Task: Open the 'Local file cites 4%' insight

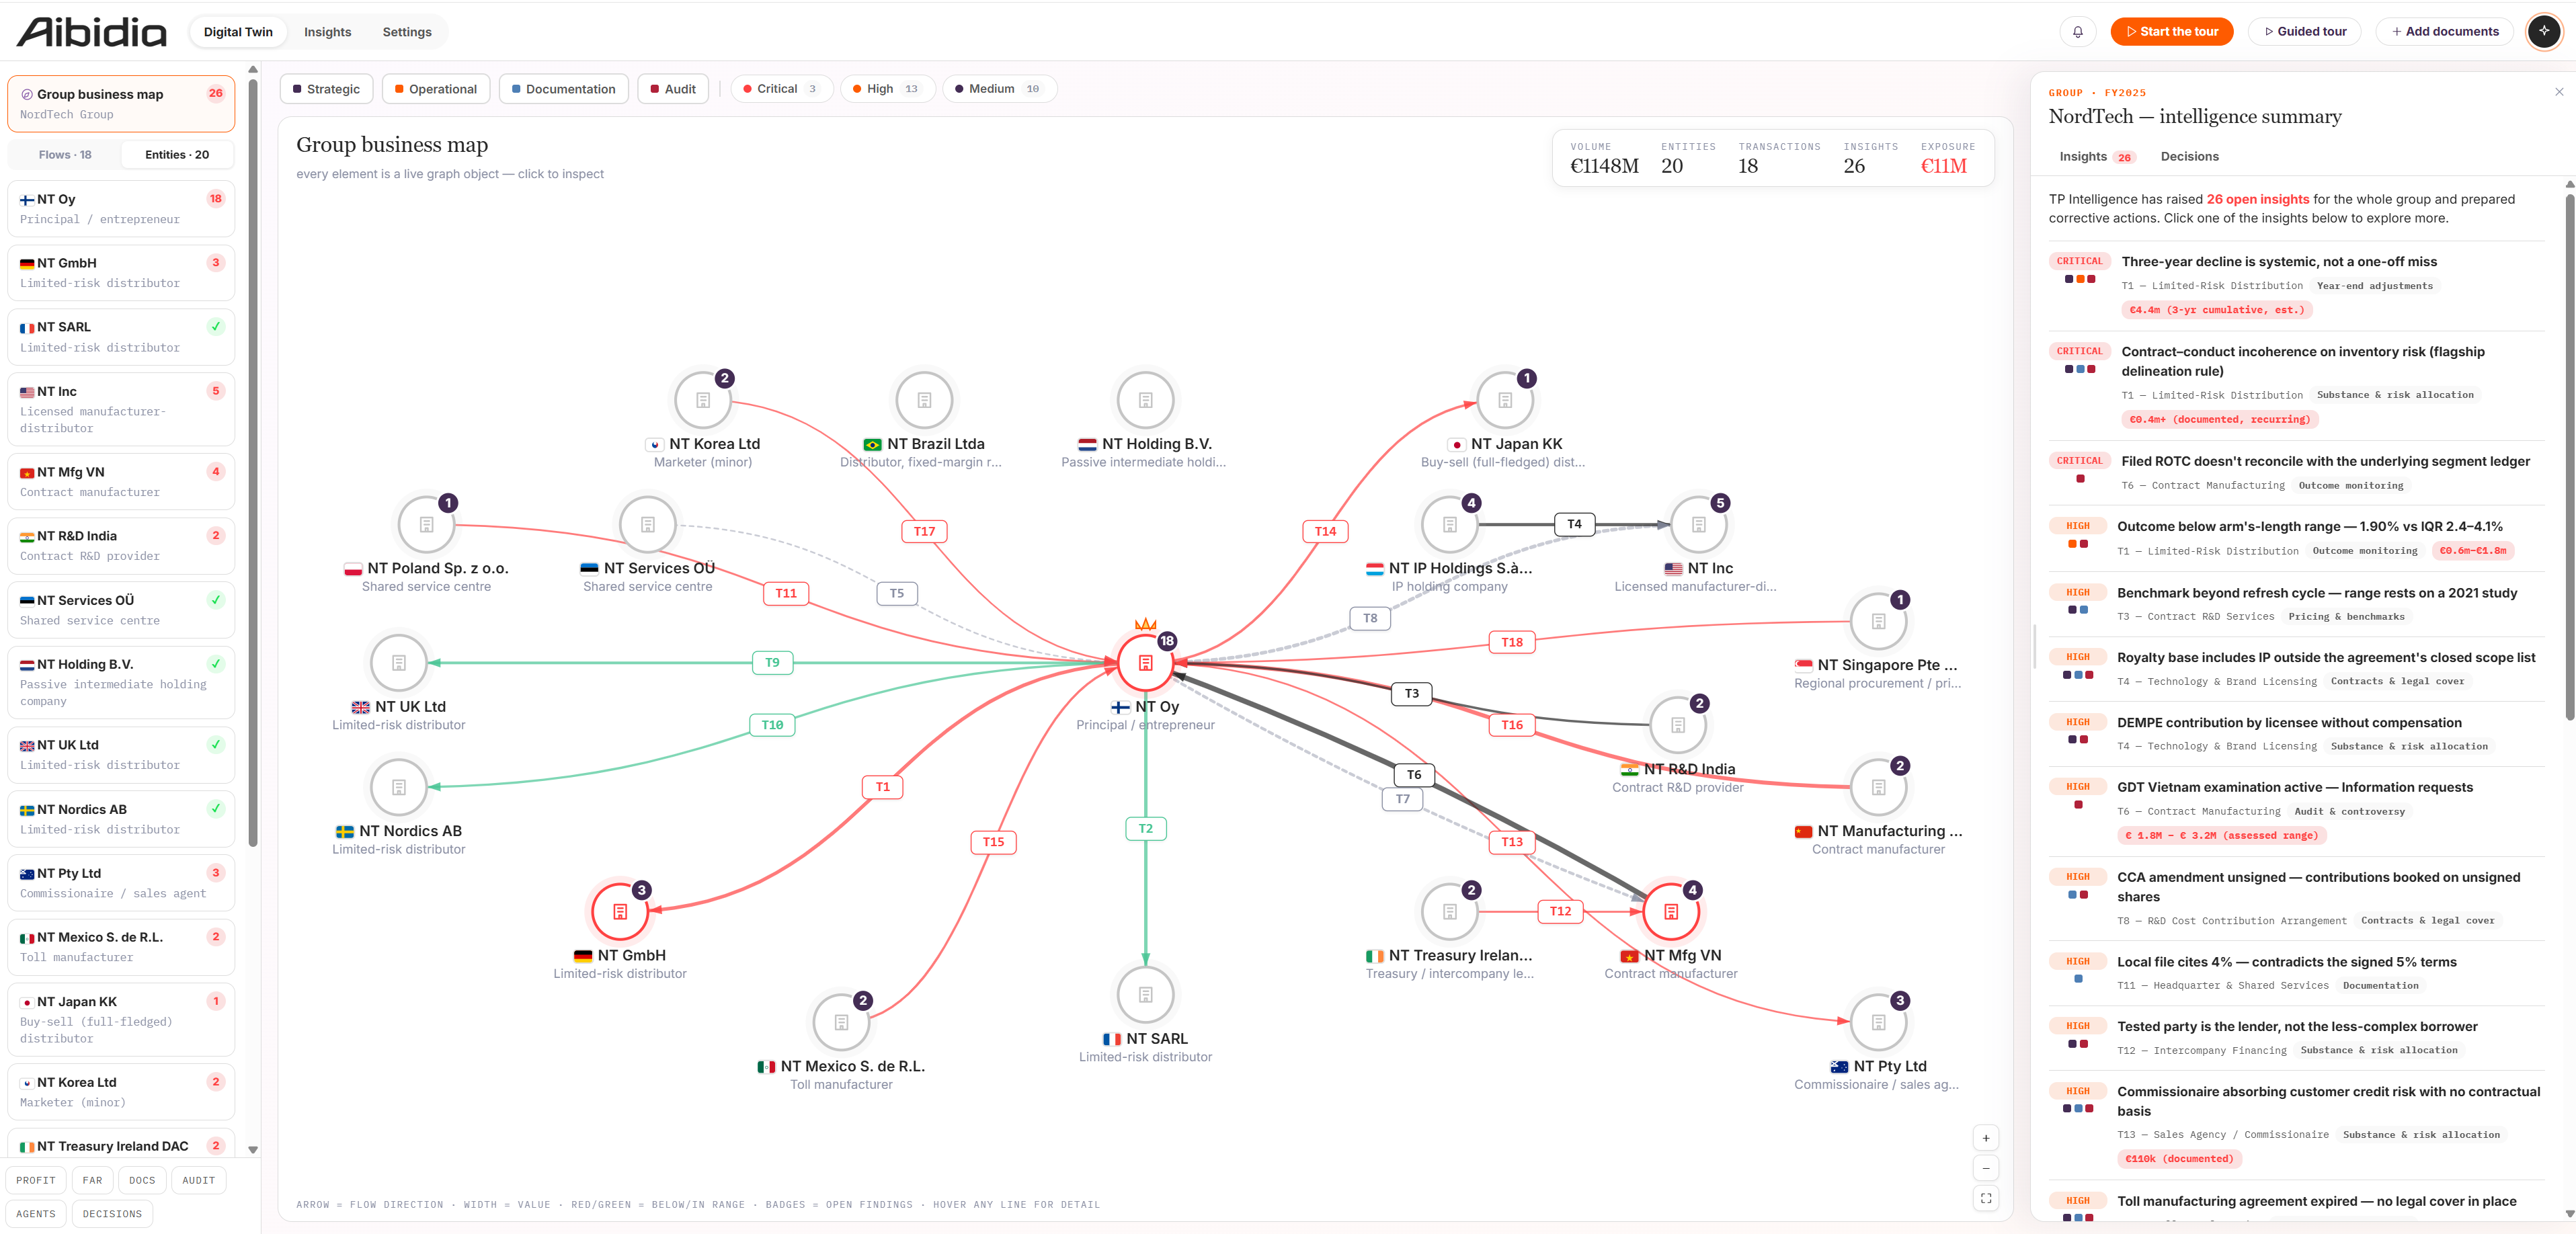Action: point(2296,973)
